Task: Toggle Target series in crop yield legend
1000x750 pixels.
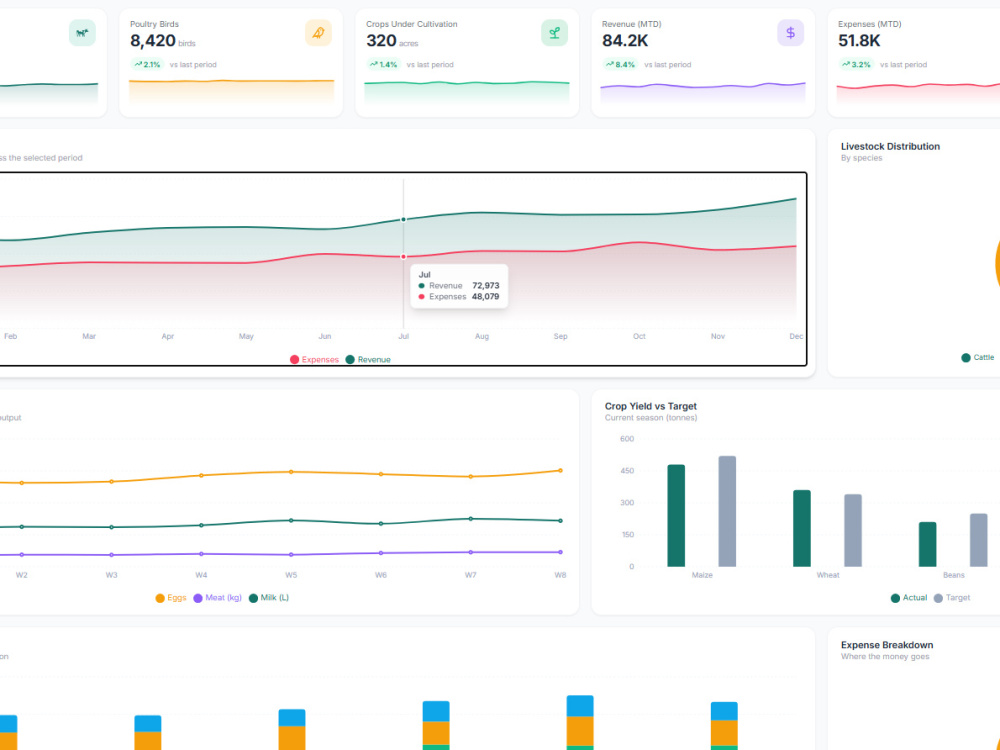Action: pyautogui.click(x=952, y=598)
